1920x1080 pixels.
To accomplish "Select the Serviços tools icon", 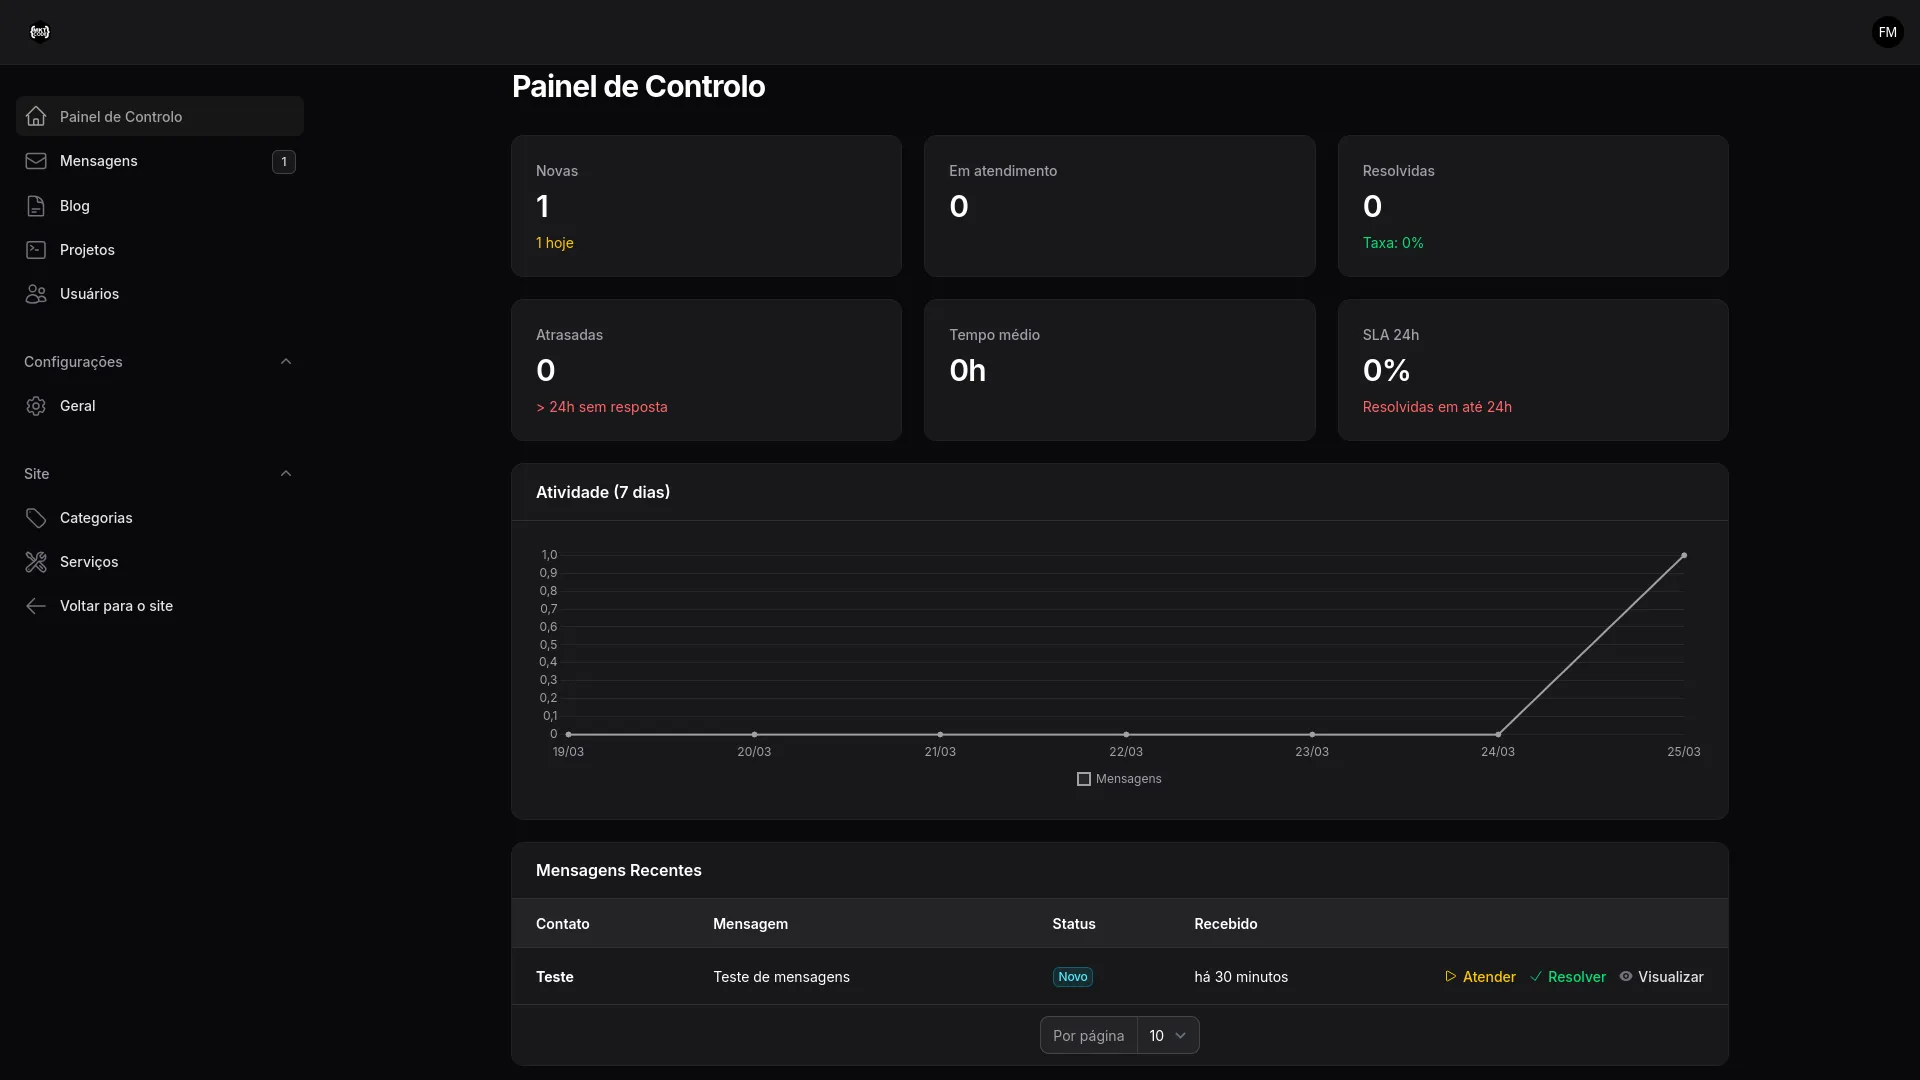I will pyautogui.click(x=36, y=562).
